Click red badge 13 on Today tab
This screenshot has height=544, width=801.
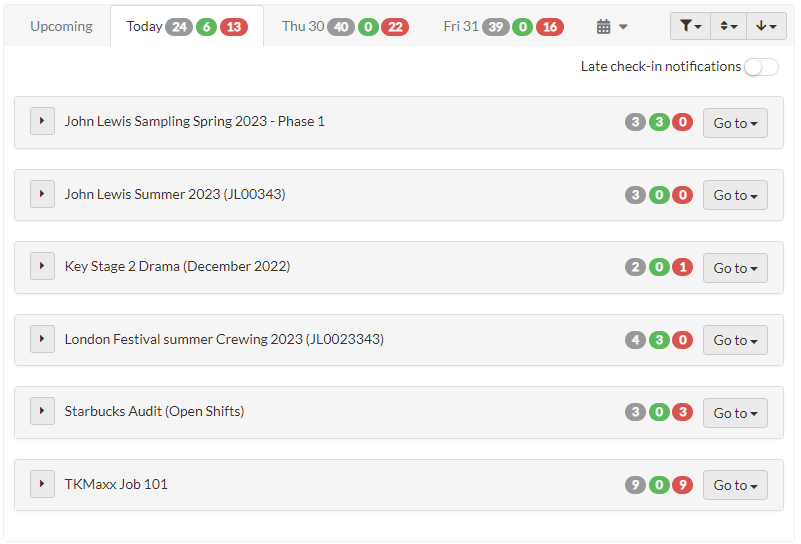click(x=234, y=27)
